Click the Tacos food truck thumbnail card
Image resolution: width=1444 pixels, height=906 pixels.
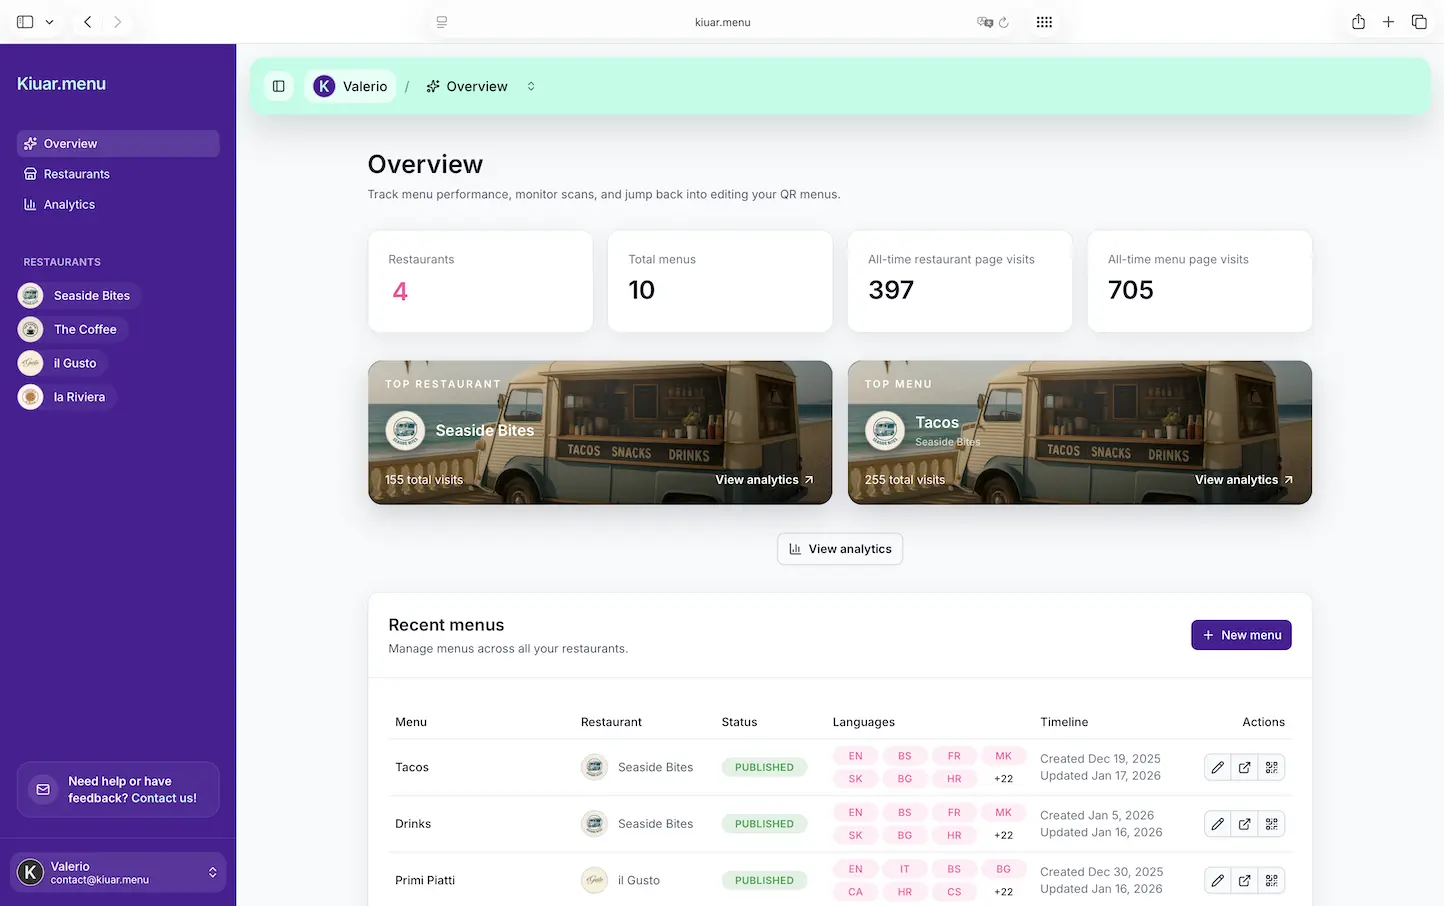pos(1079,432)
